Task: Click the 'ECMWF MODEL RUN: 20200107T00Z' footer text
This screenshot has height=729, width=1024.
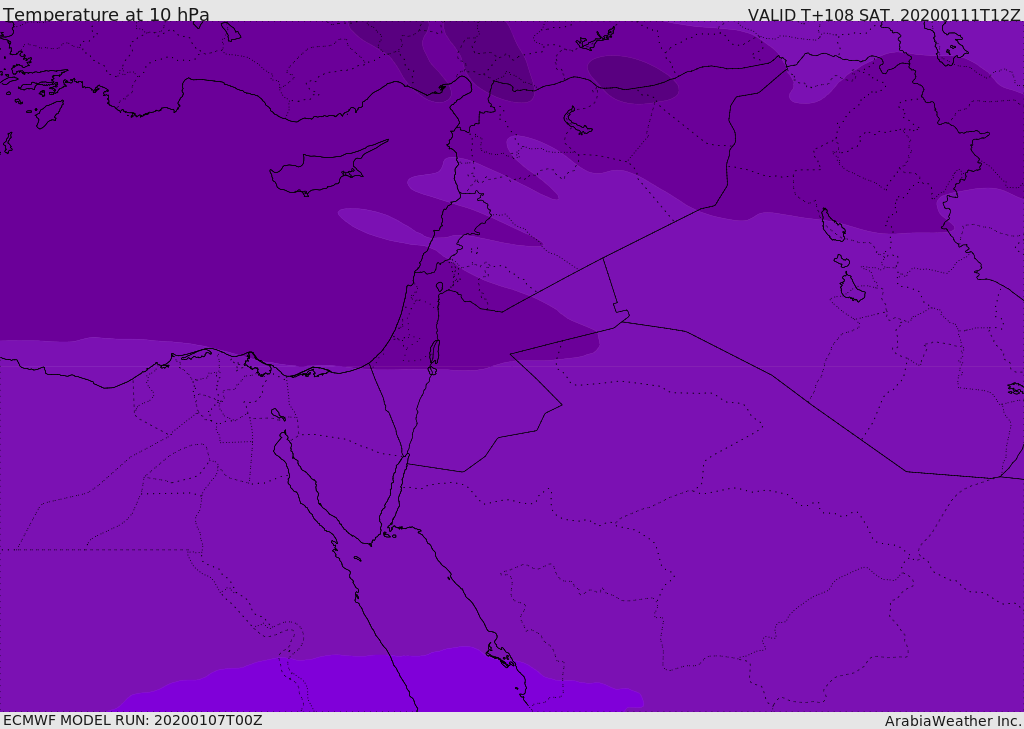Action: (x=133, y=720)
